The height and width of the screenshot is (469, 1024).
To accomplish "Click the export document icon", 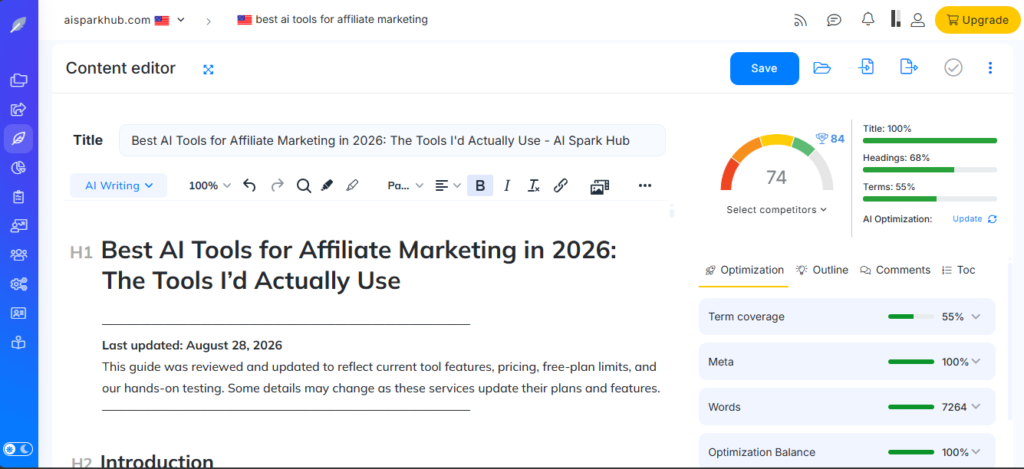I will 909,67.
